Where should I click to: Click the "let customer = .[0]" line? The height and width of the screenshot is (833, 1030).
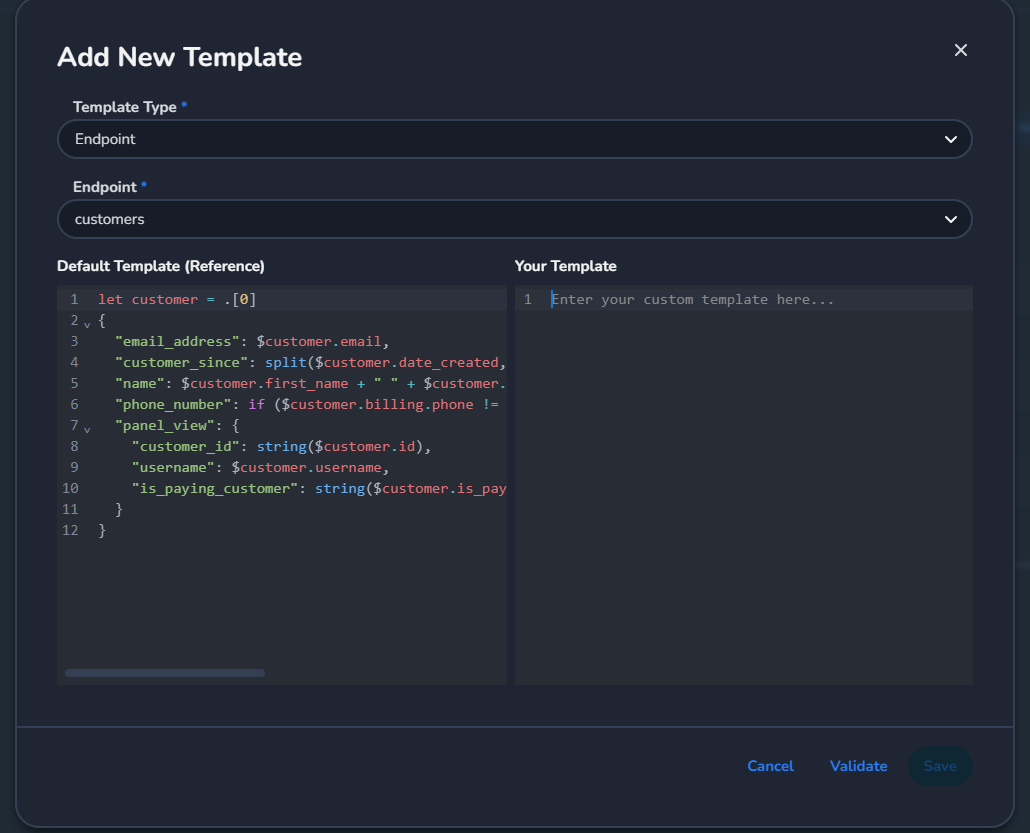tap(177, 300)
